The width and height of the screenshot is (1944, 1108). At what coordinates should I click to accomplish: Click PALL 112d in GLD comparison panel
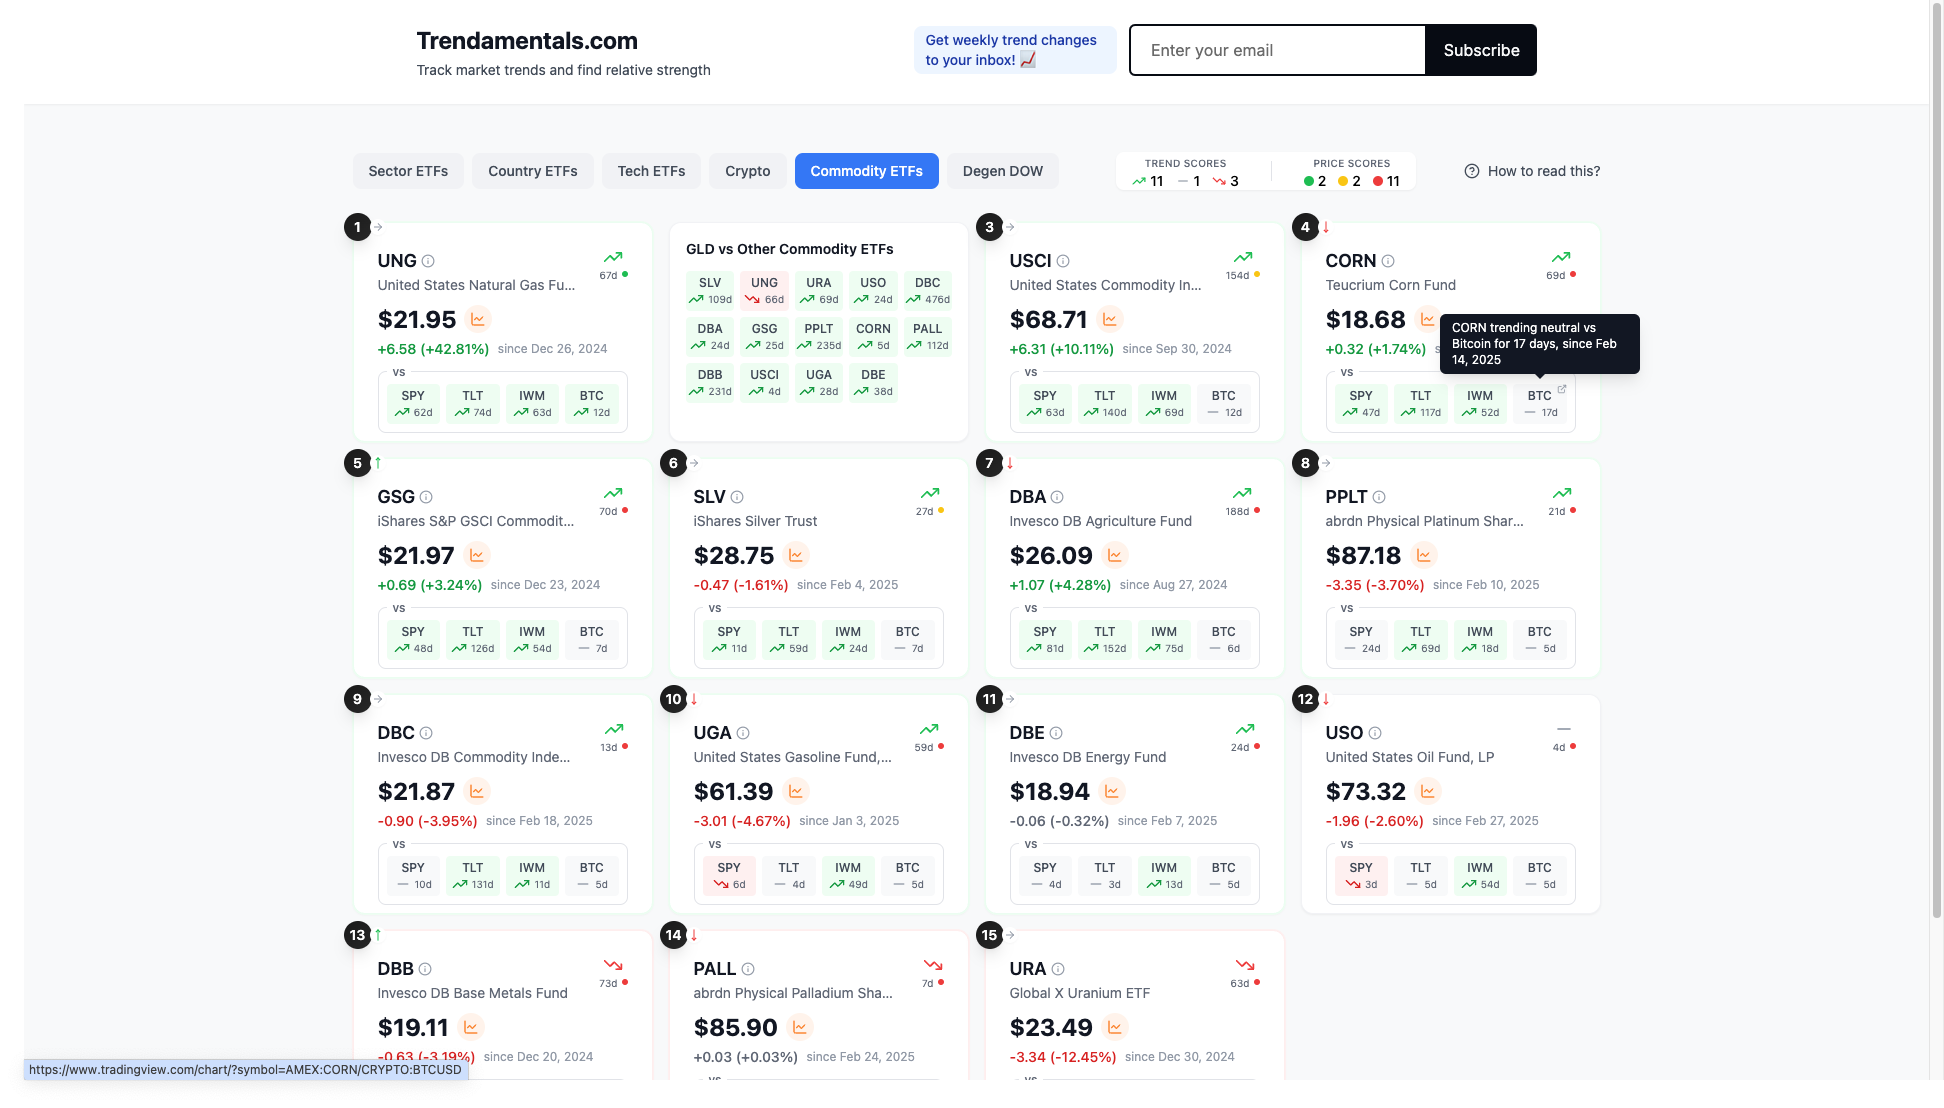[x=927, y=337]
